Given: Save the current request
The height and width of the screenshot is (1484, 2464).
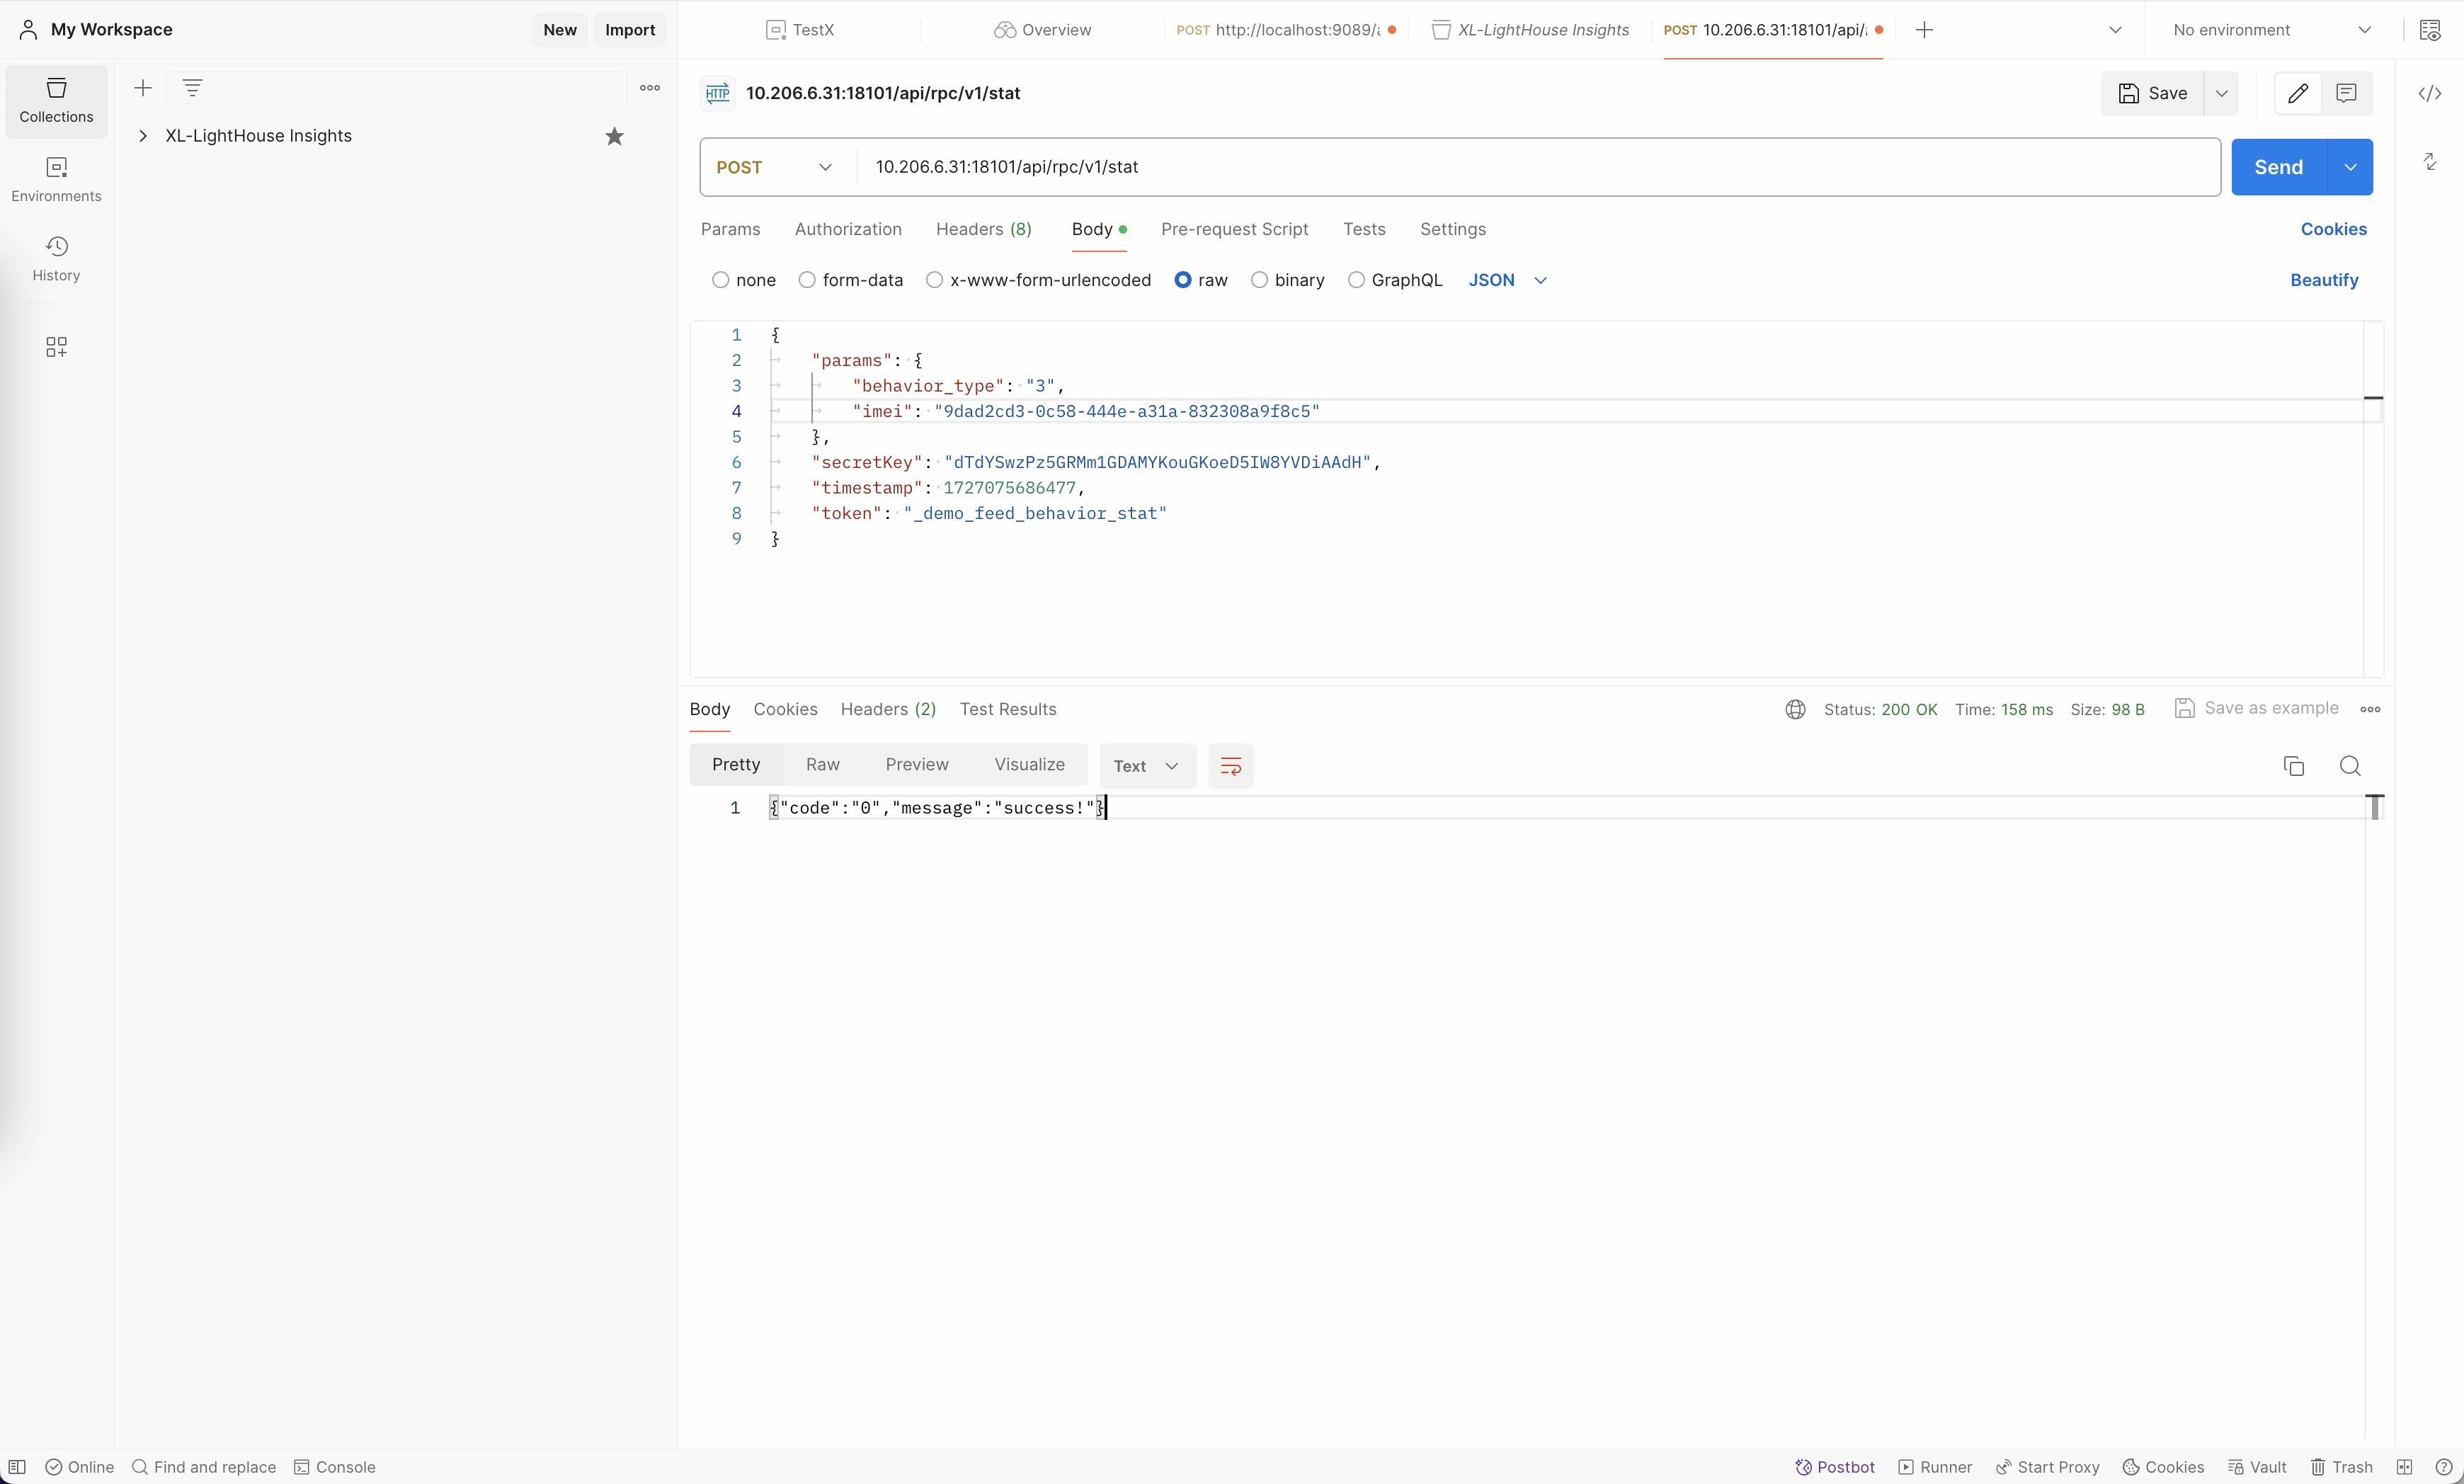Looking at the screenshot, I should [x=2153, y=93].
